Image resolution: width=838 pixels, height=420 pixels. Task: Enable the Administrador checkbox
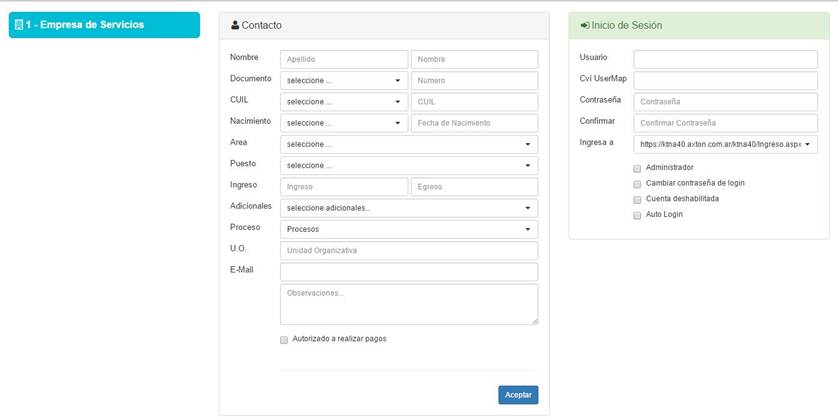tap(636, 168)
